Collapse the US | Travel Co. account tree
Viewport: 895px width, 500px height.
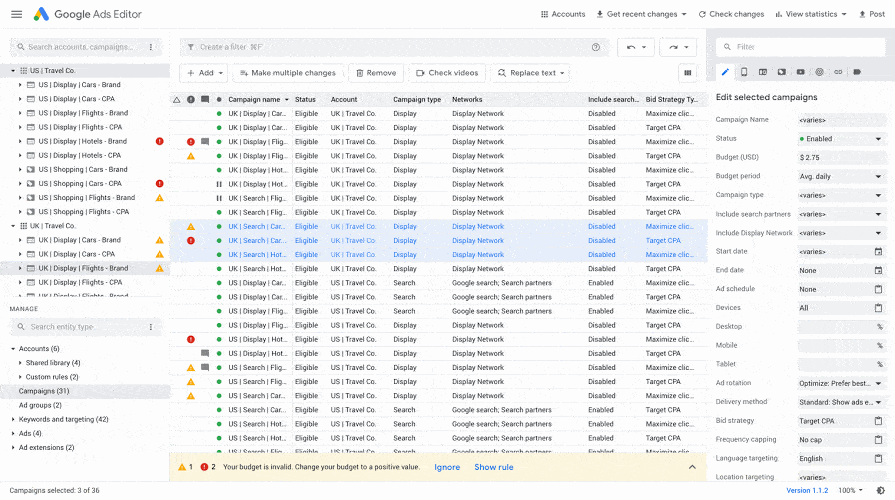pos(14,71)
